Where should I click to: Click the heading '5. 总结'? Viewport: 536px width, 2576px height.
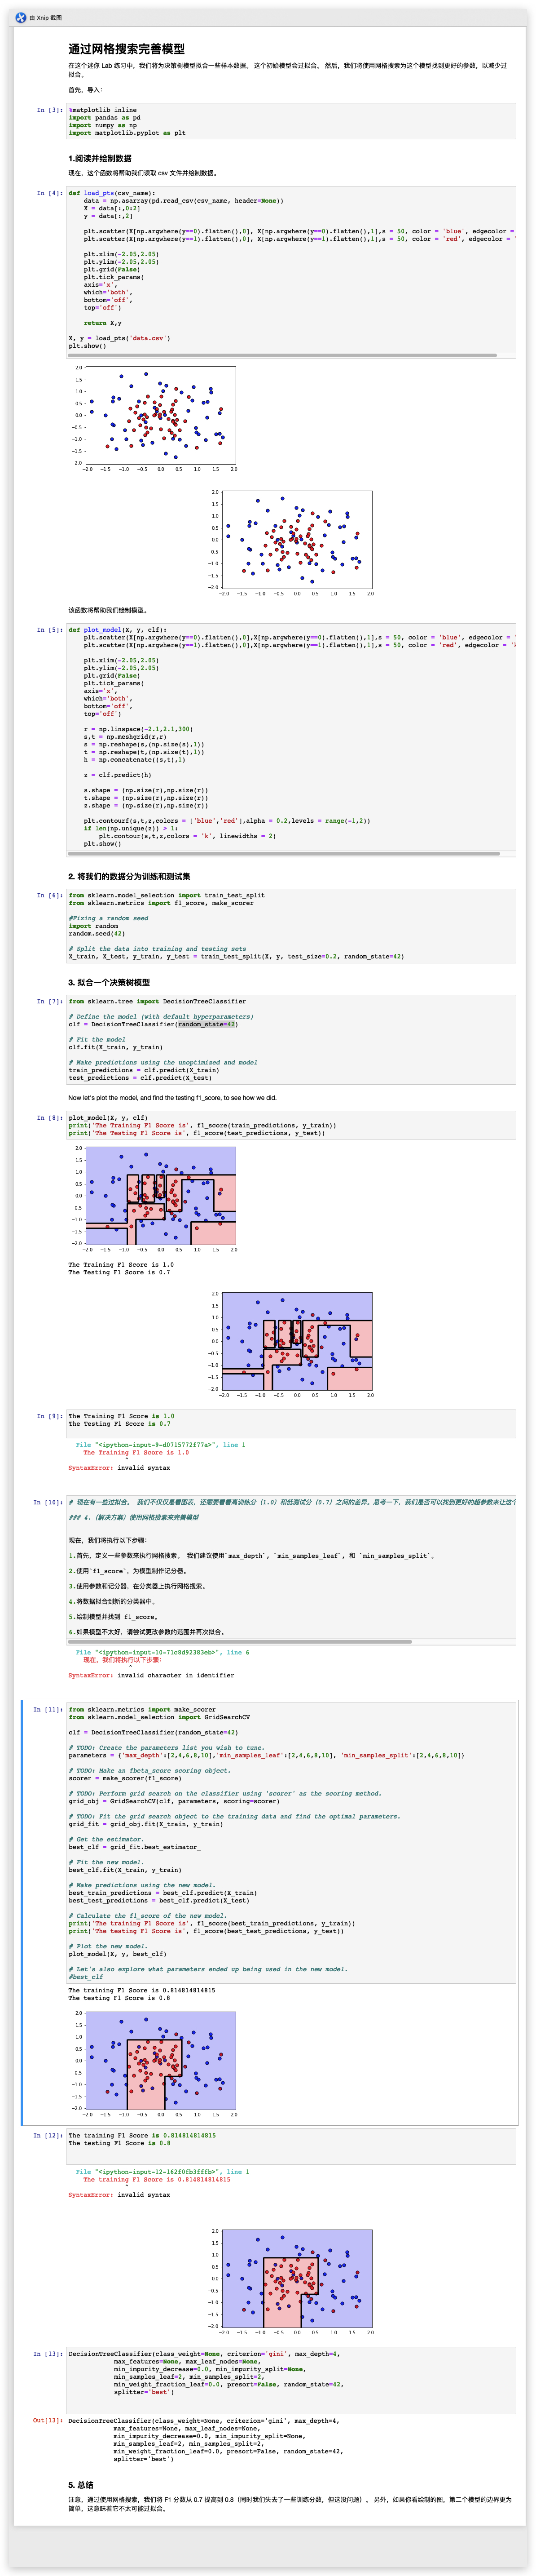click(x=81, y=2484)
